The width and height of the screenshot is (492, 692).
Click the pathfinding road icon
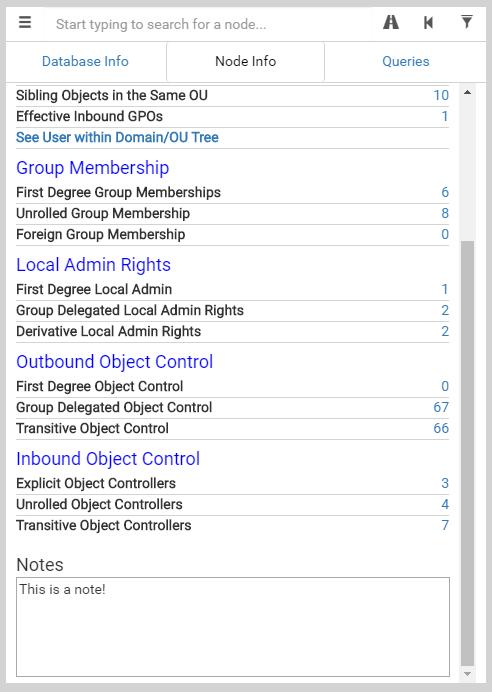click(391, 22)
